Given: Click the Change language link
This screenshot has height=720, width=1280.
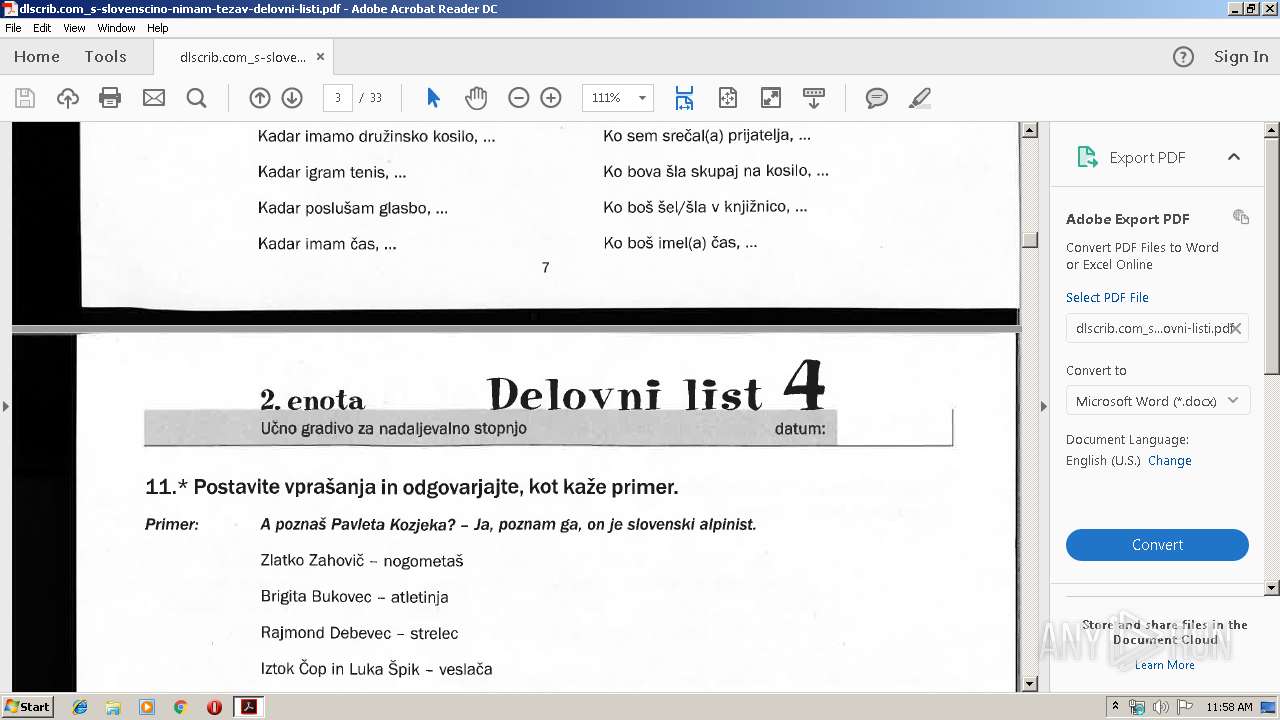Looking at the screenshot, I should point(1170,461).
